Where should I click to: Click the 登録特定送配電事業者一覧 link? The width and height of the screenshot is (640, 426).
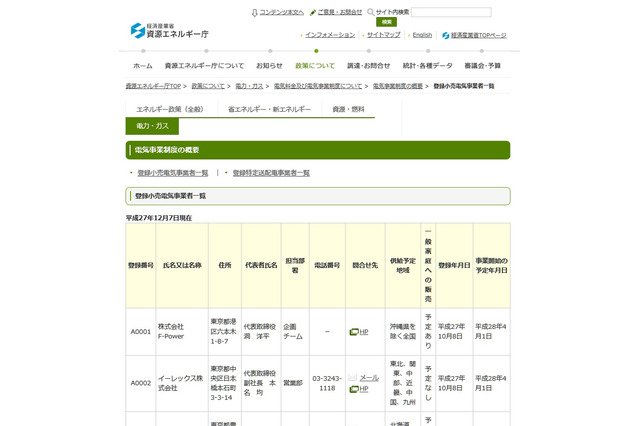point(271,173)
